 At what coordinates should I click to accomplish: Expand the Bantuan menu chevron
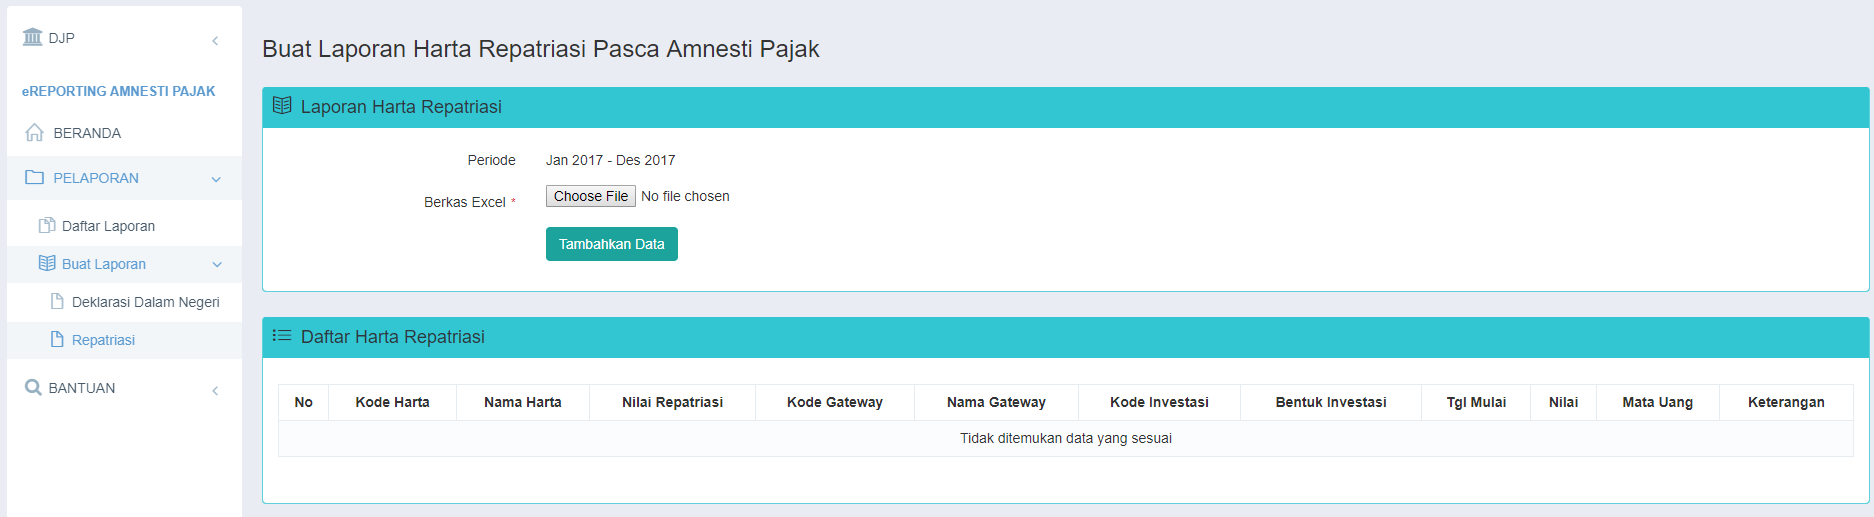pyautogui.click(x=215, y=390)
